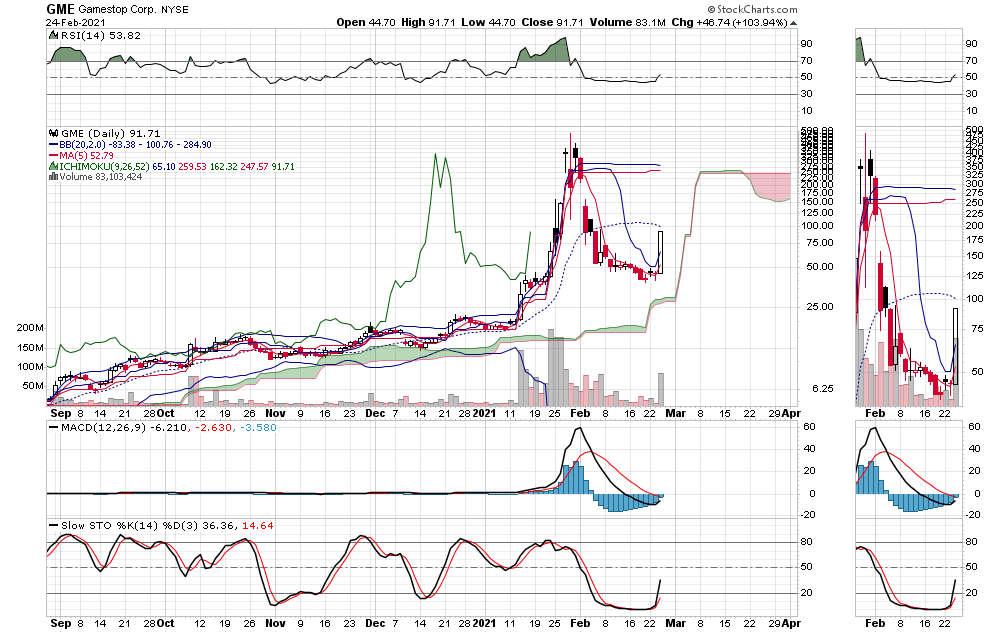The width and height of the screenshot is (1000, 633).
Task: Click the Close 91.71 value
Action: pyautogui.click(x=552, y=22)
